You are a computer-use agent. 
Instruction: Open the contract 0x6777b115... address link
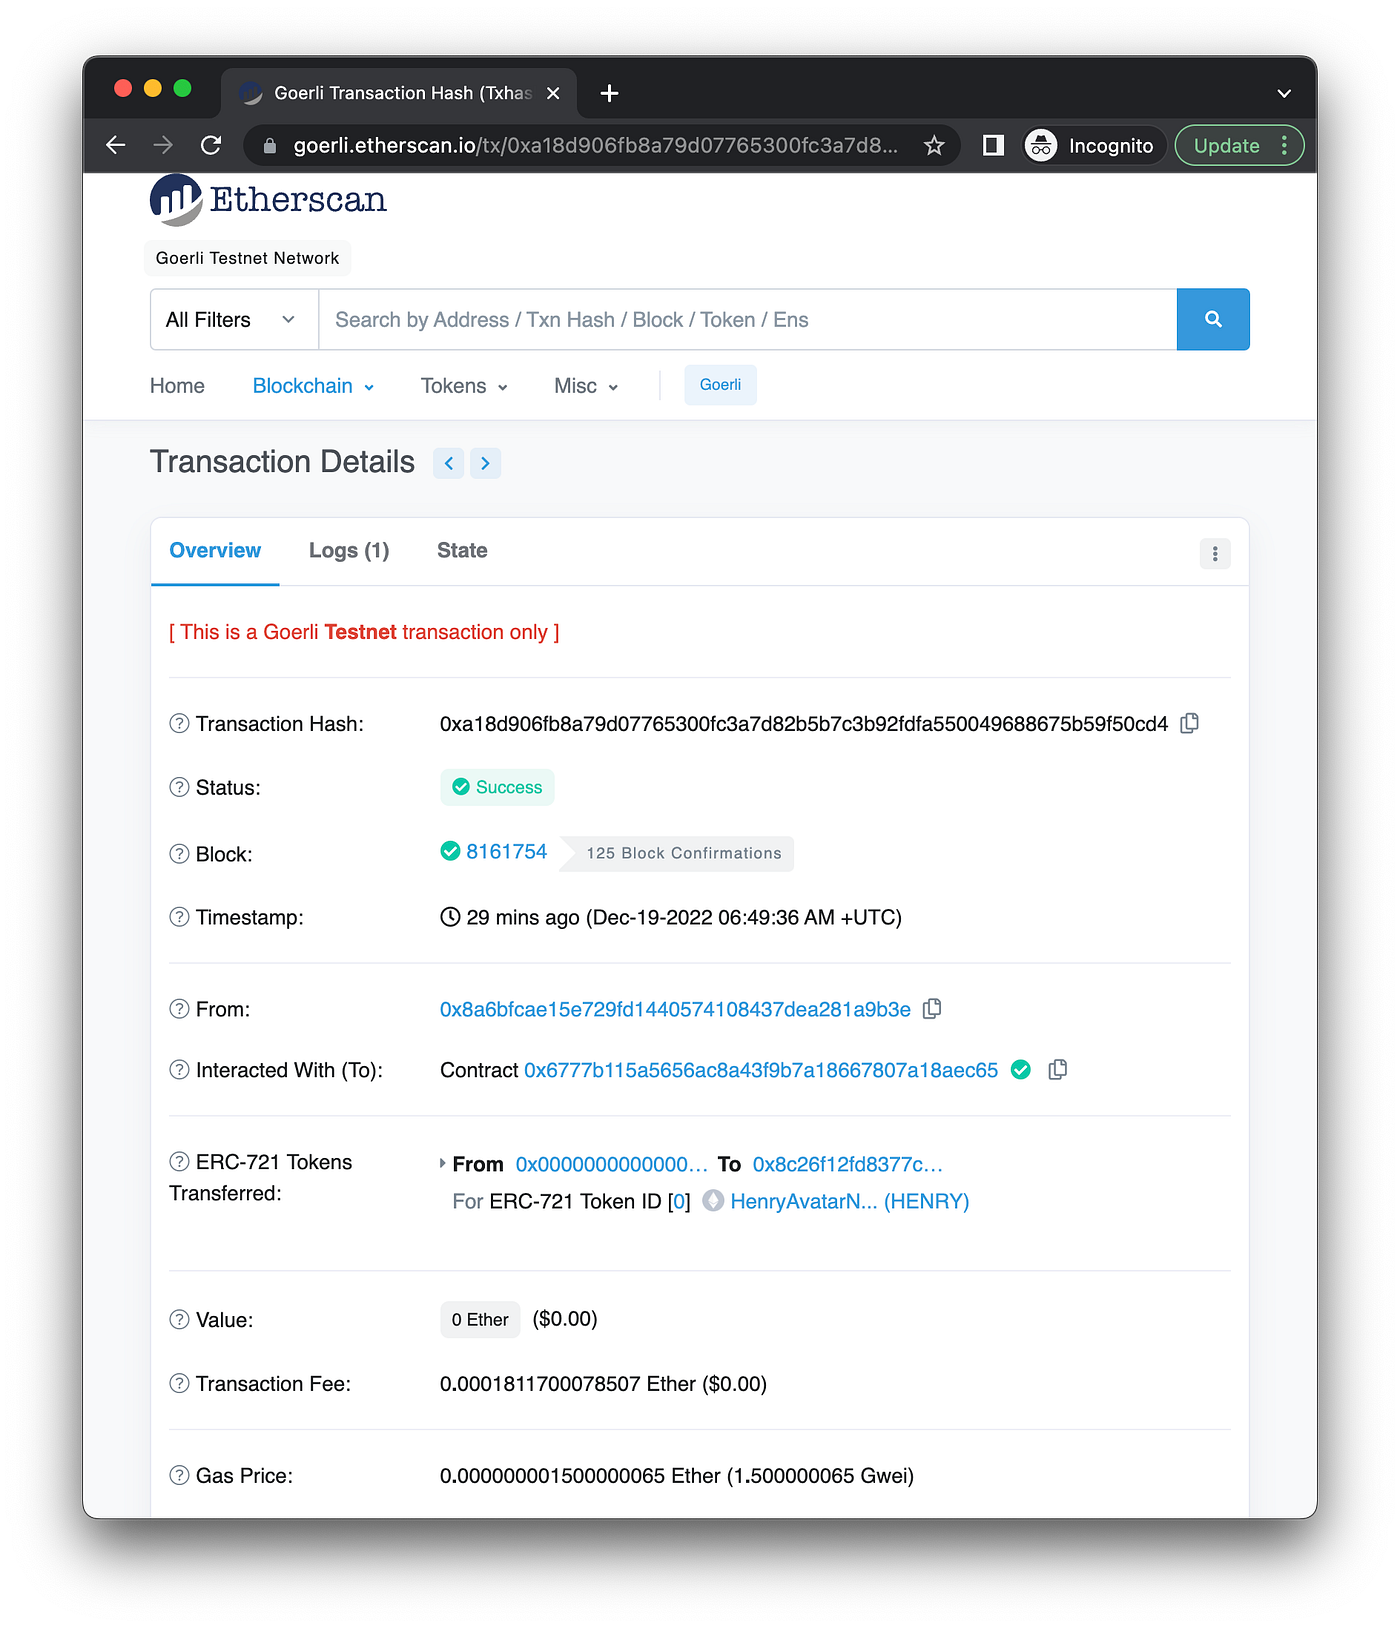pos(761,1071)
